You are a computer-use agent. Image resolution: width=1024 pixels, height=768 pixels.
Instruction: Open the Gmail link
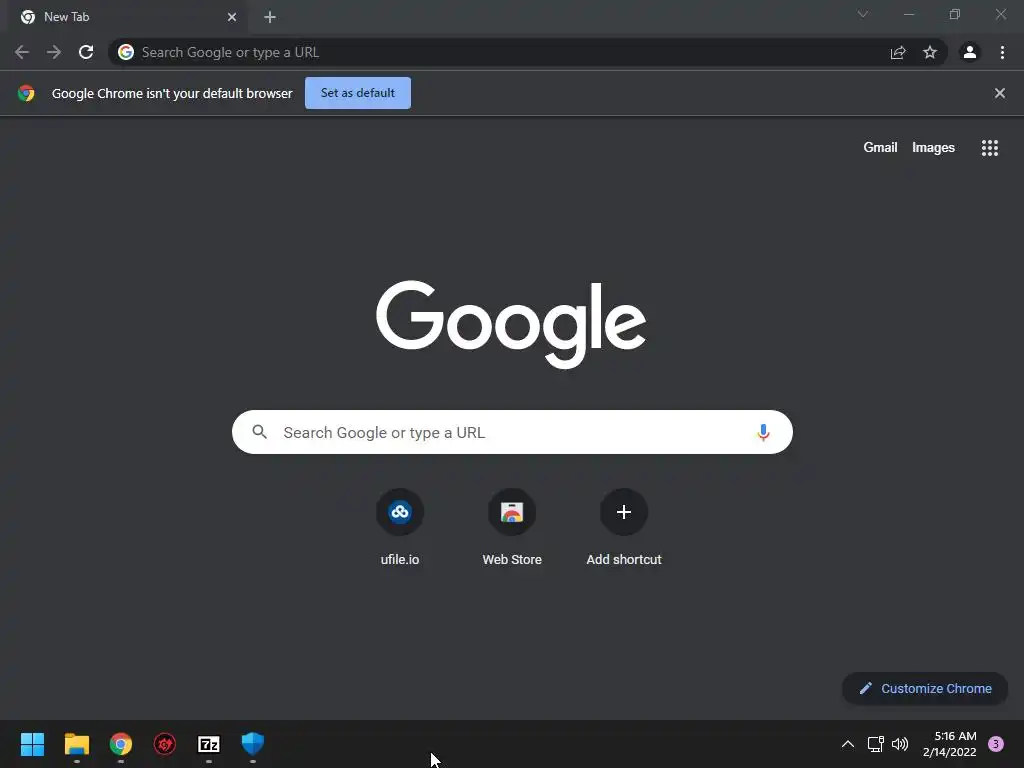(880, 148)
